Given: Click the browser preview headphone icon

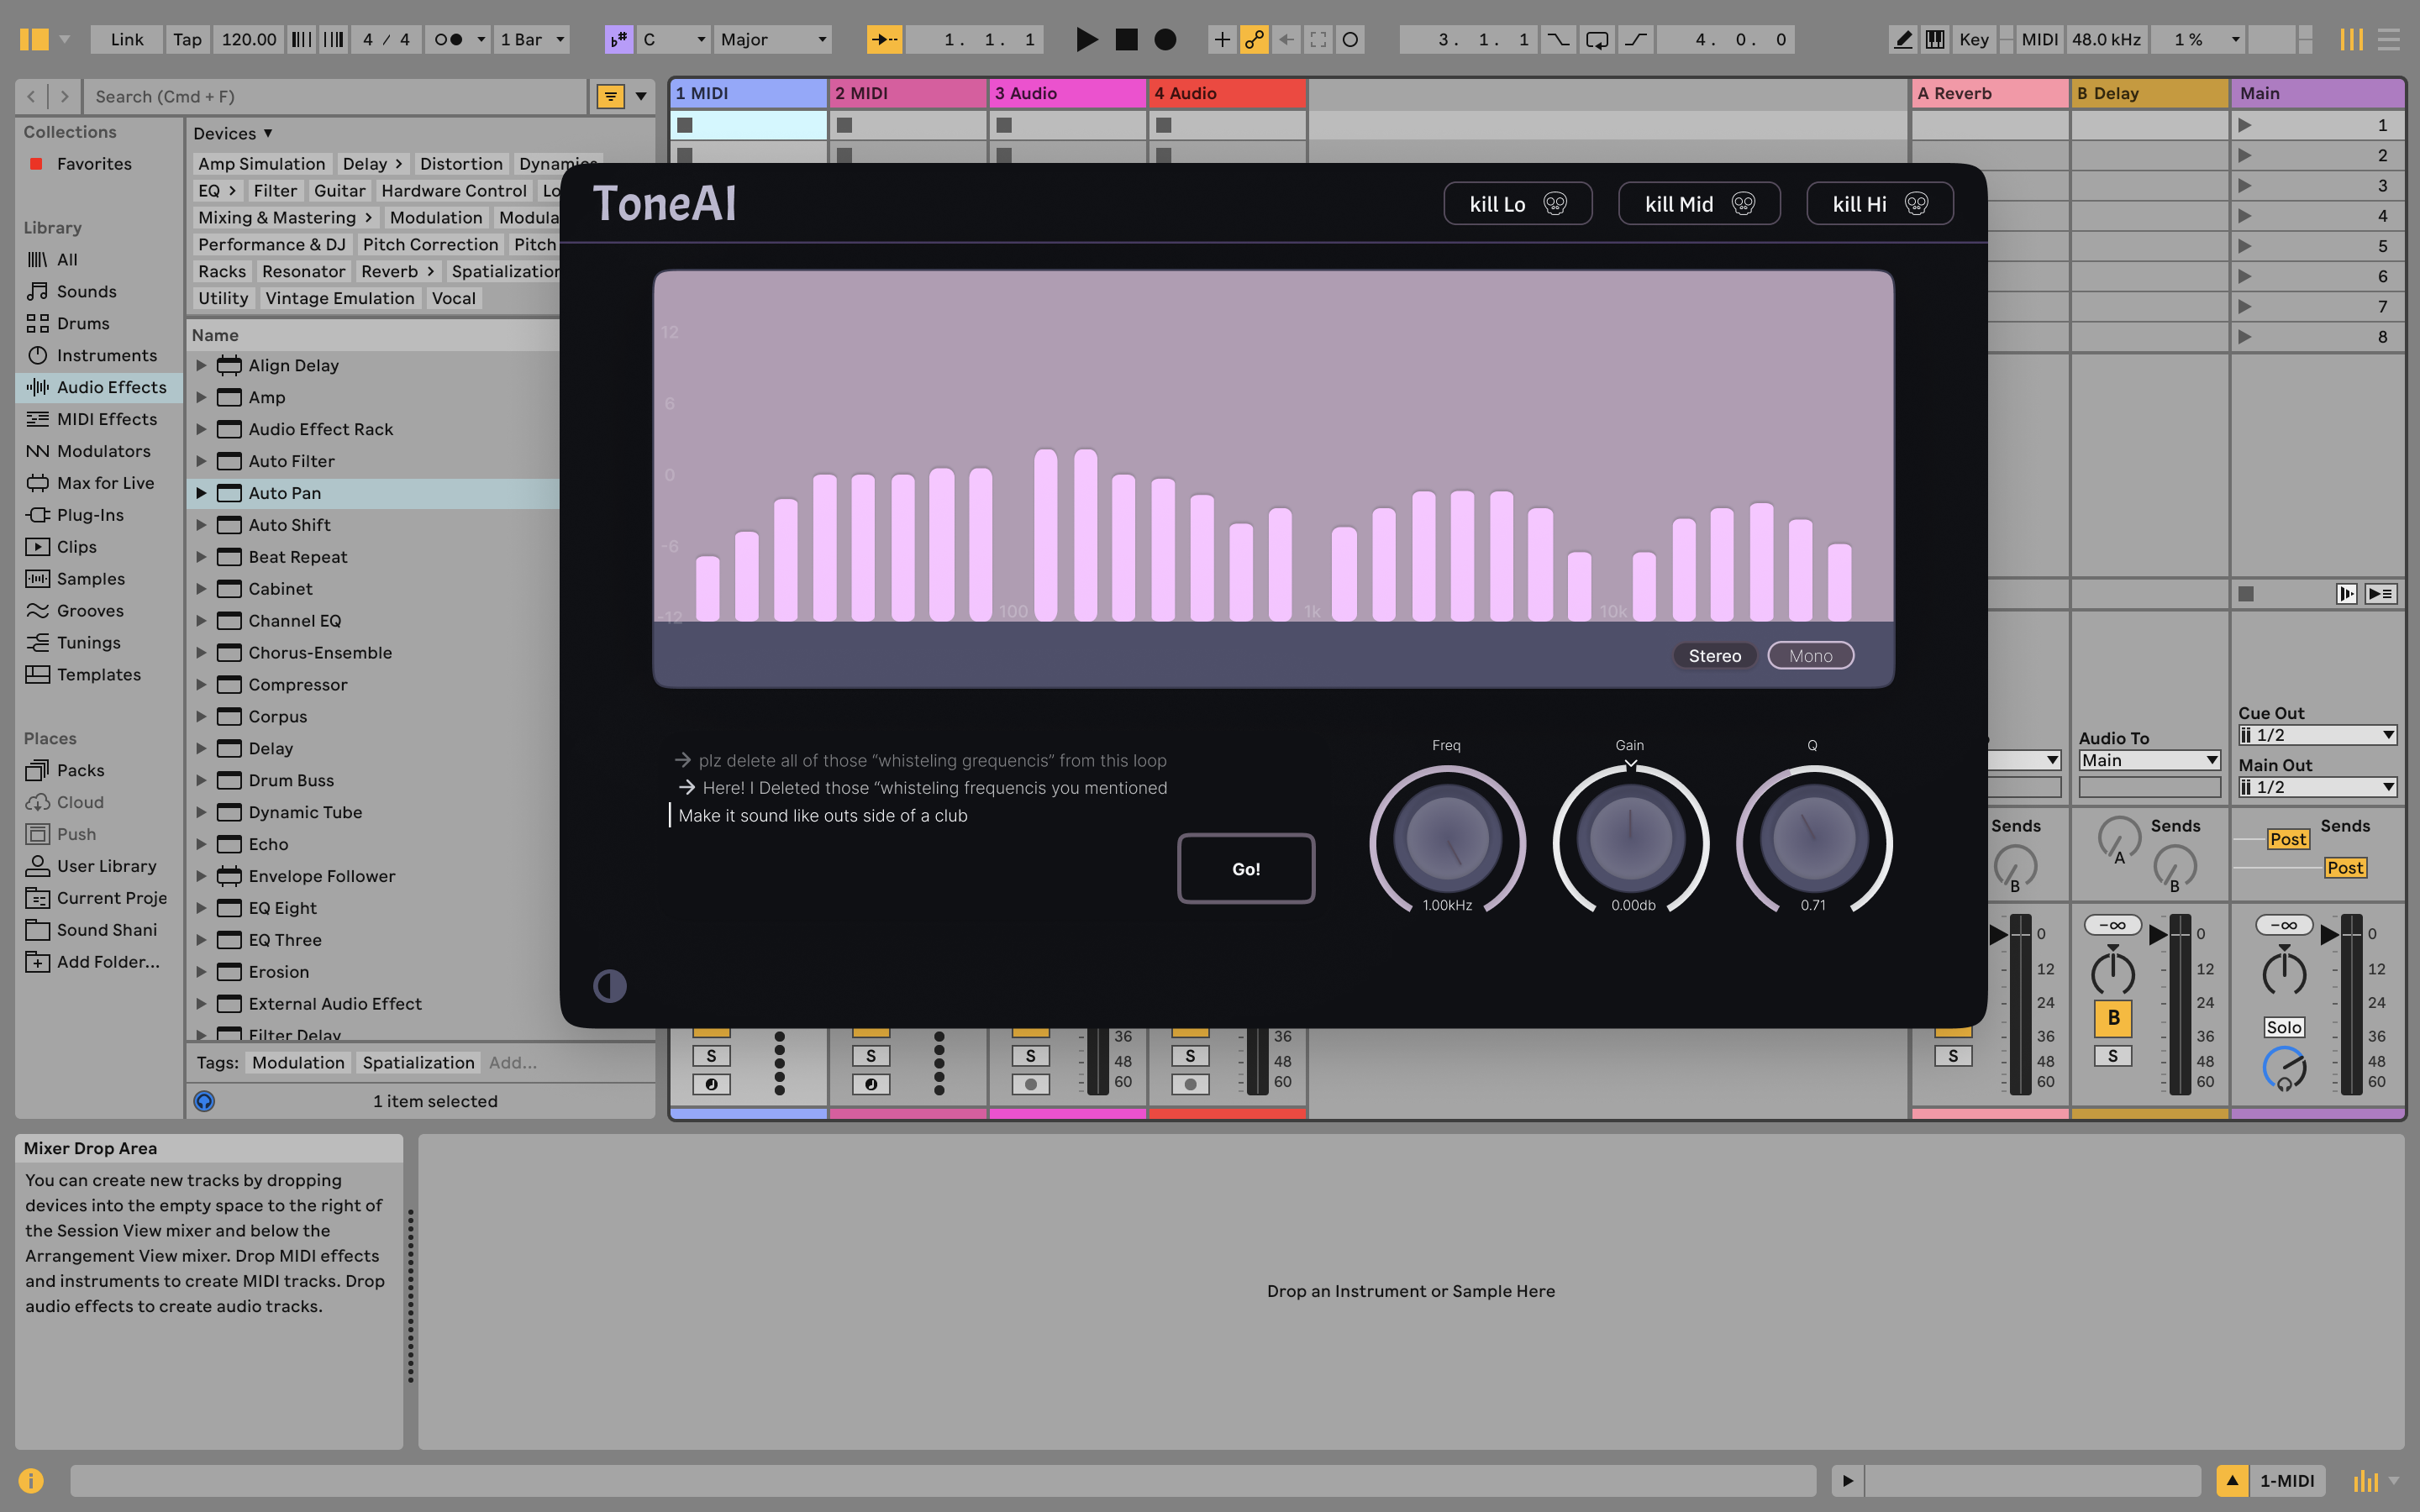Looking at the screenshot, I should pos(204,1101).
